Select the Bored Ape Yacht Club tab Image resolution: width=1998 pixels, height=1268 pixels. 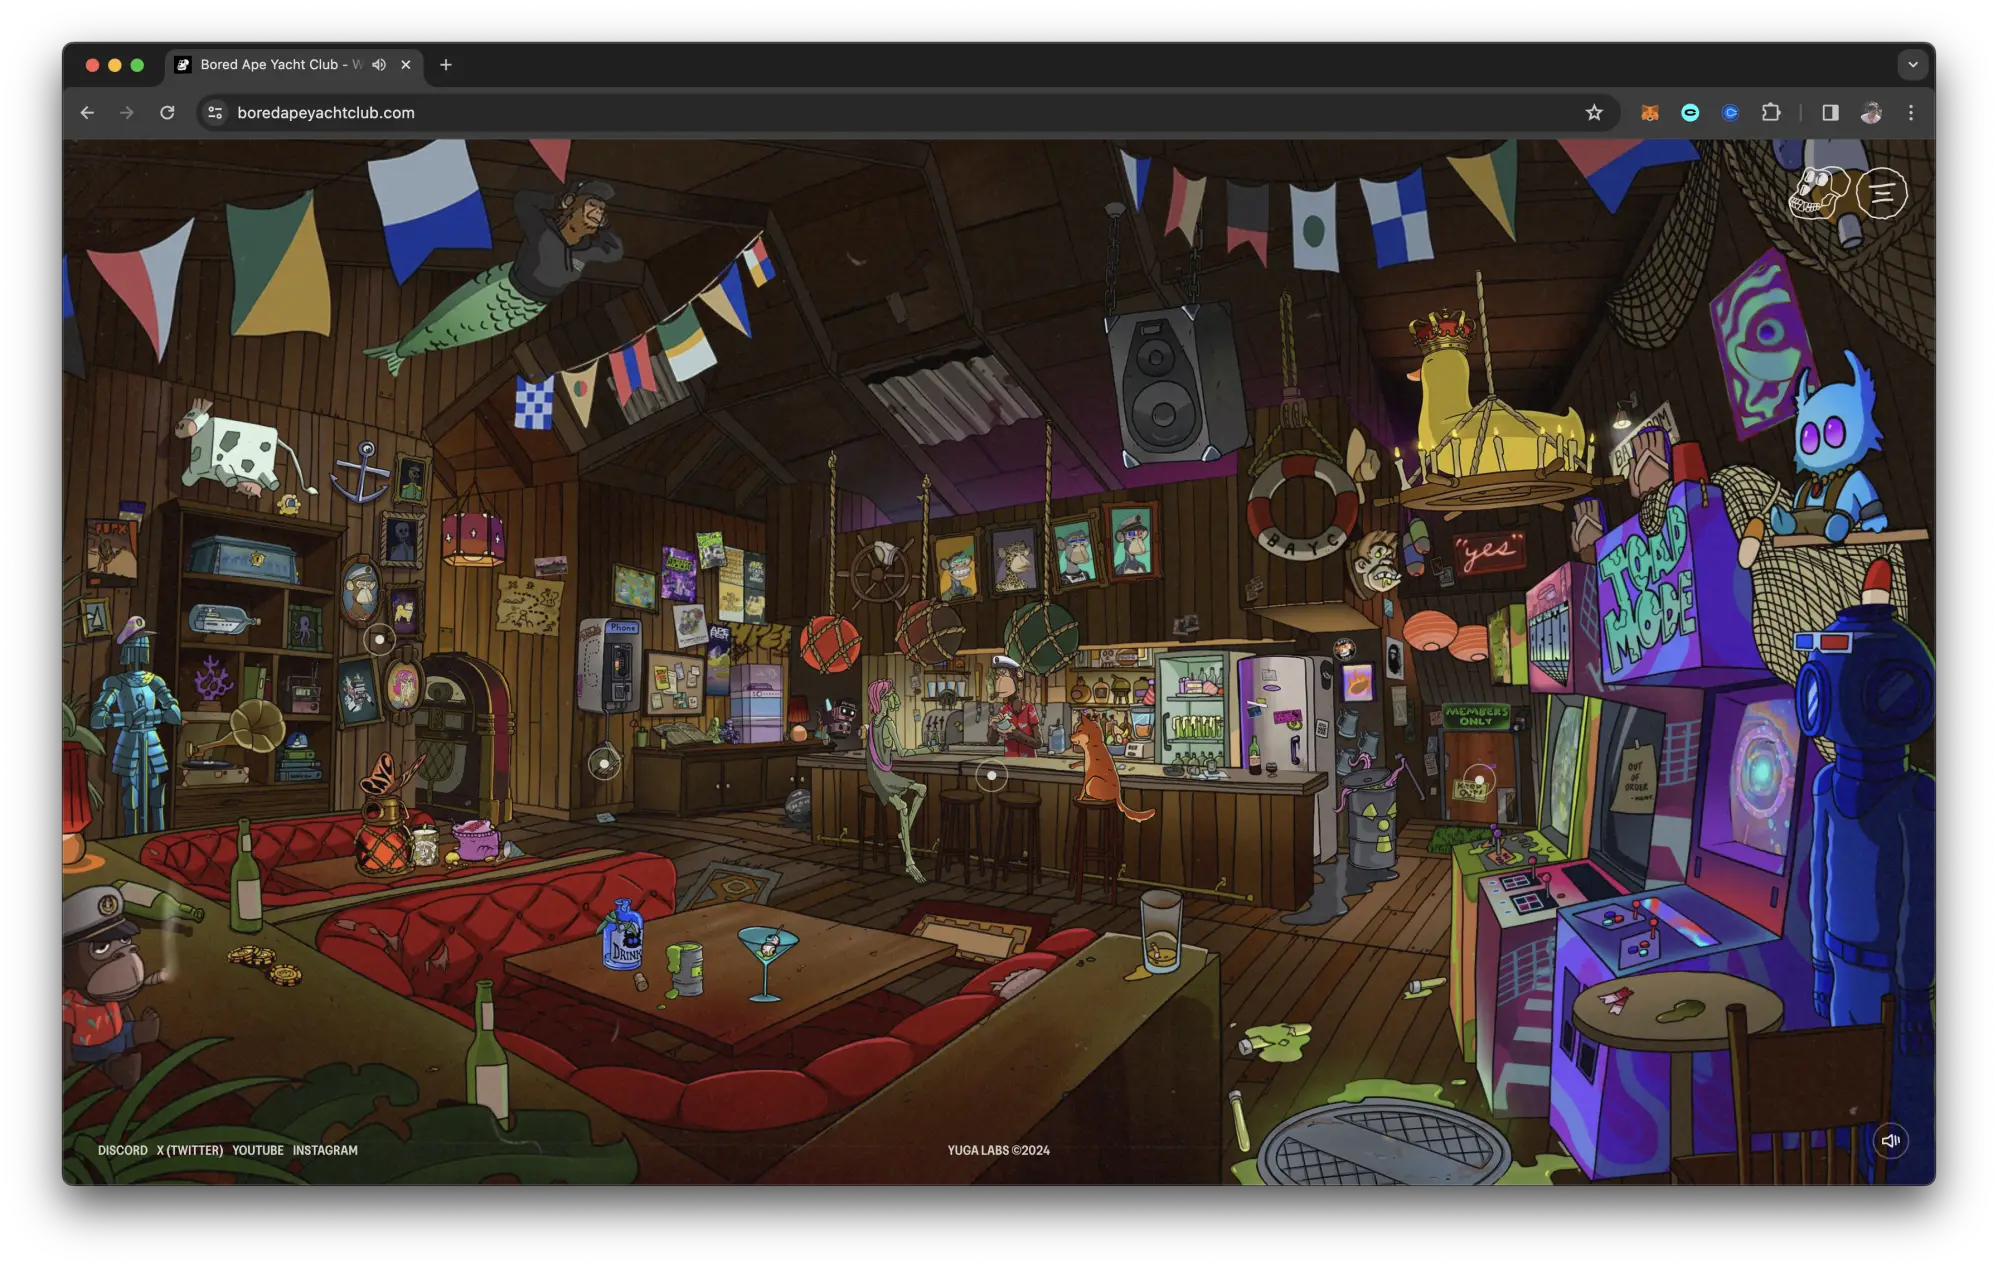coord(270,65)
